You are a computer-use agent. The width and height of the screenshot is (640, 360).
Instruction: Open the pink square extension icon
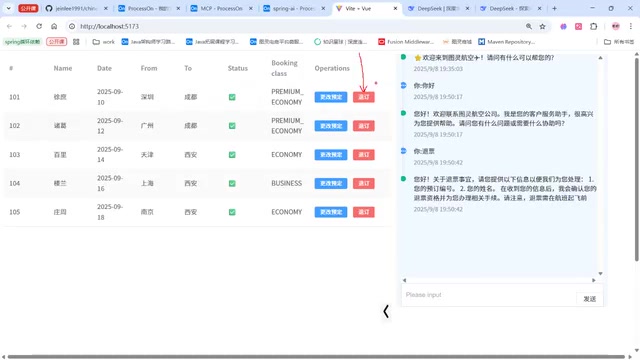[x=578, y=26]
